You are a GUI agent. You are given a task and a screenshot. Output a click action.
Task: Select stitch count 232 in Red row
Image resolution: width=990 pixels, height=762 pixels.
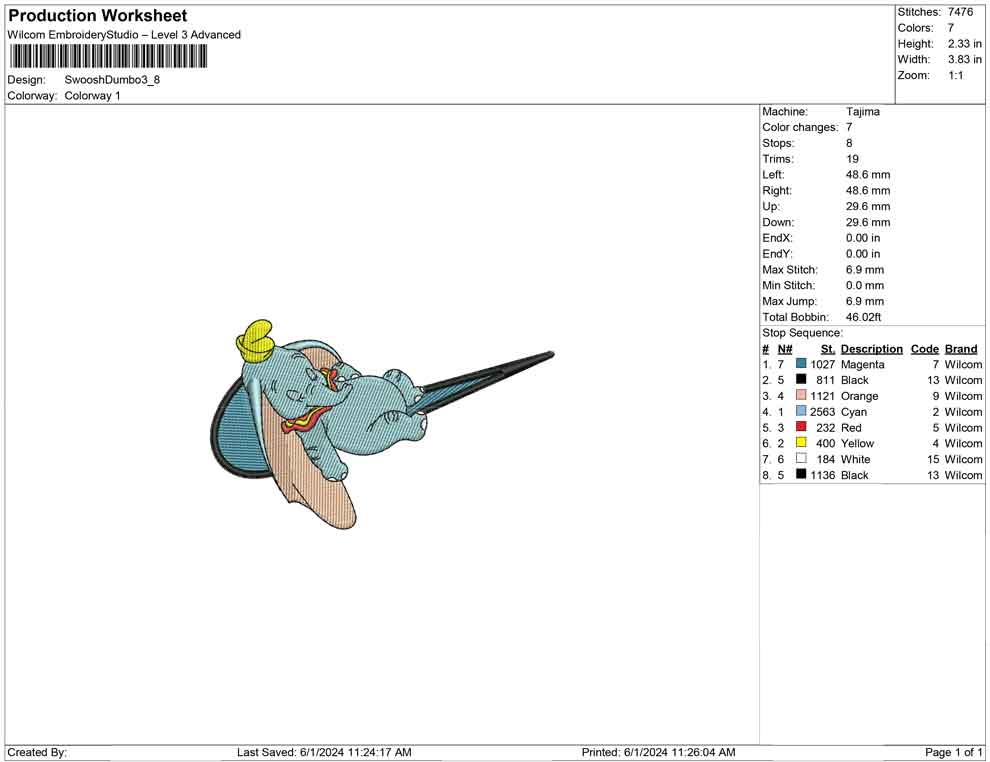point(826,428)
